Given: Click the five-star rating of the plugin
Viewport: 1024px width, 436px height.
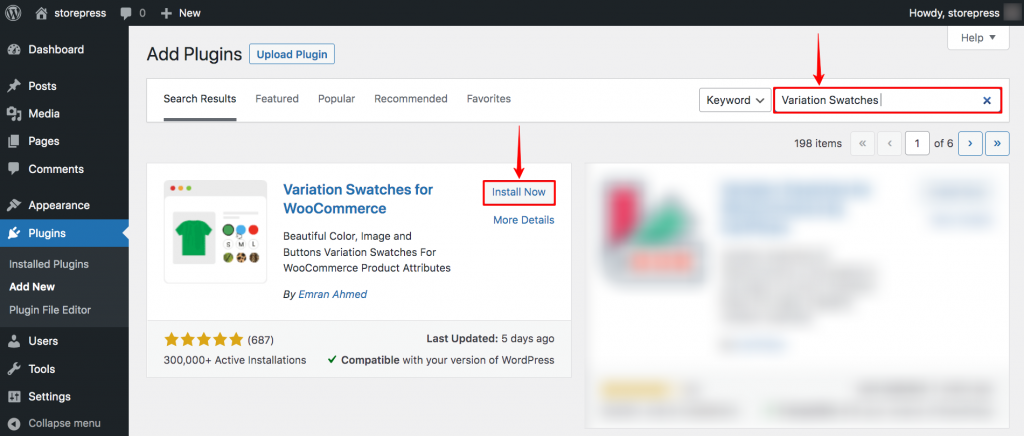Looking at the screenshot, I should coord(204,339).
